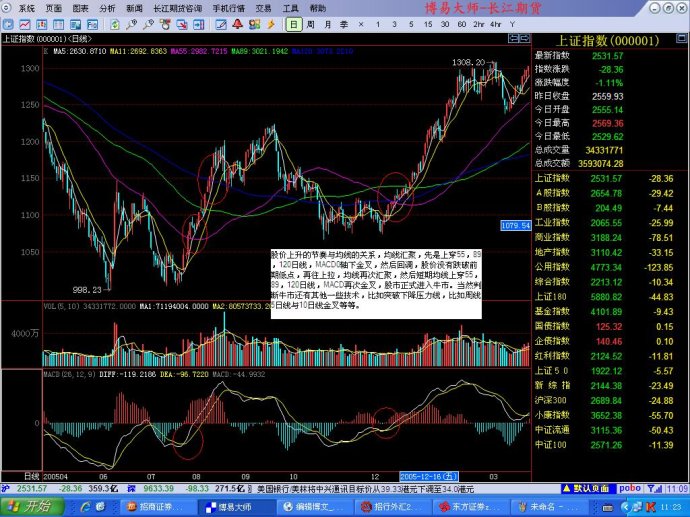The height and width of the screenshot is (517, 690).
Task: Open the 交易 menu
Action: pyautogui.click(x=264, y=8)
